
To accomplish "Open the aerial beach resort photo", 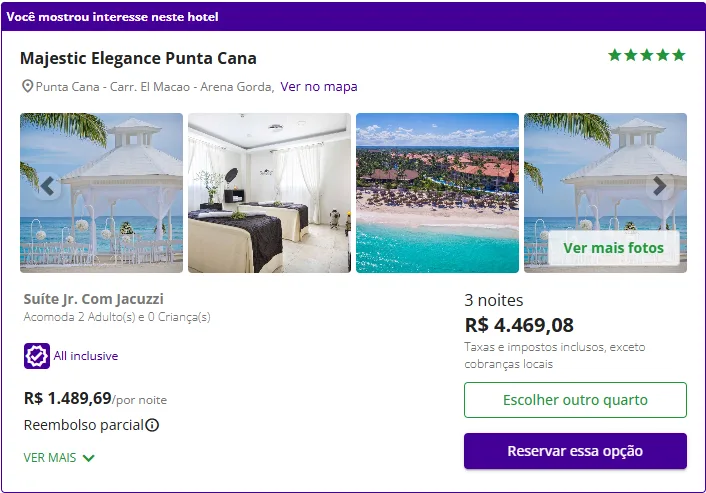I will [x=437, y=193].
